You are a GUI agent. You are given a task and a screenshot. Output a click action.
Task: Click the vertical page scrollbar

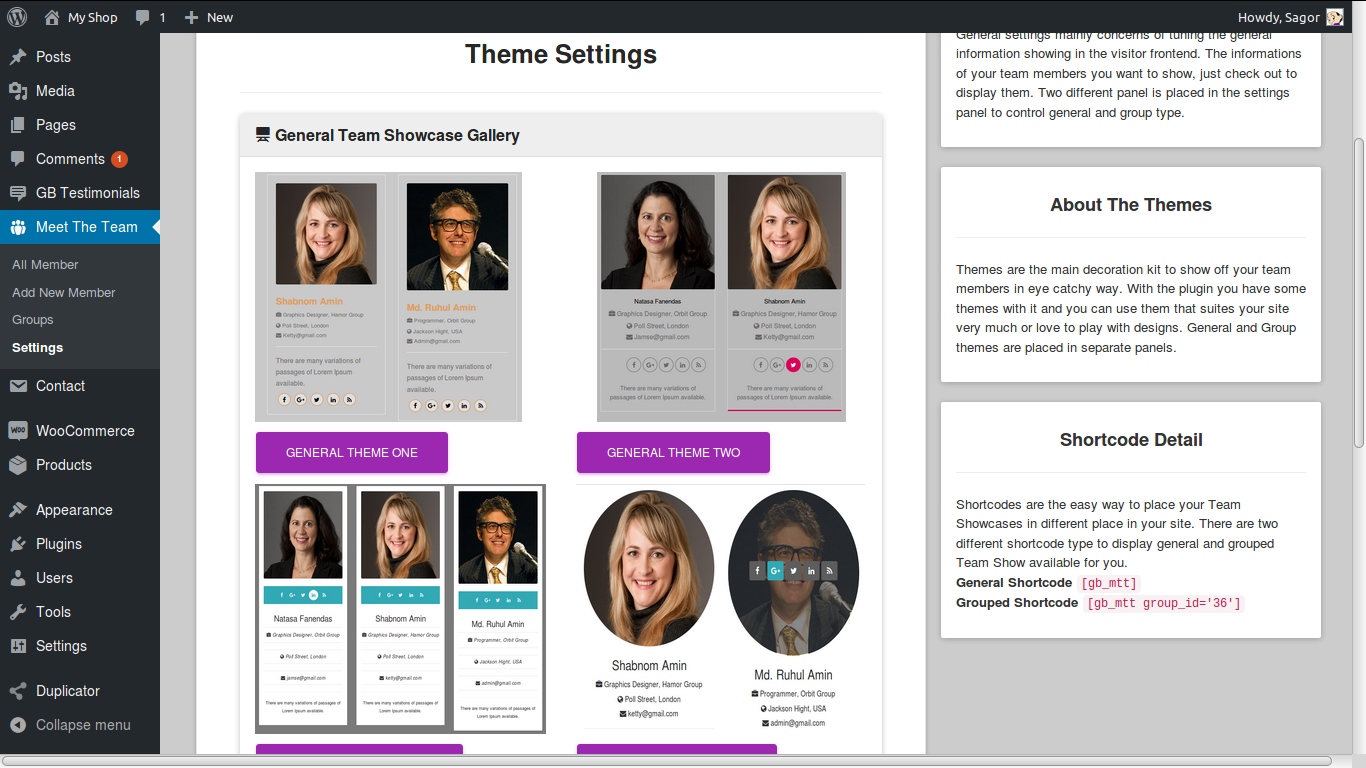tap(1358, 294)
